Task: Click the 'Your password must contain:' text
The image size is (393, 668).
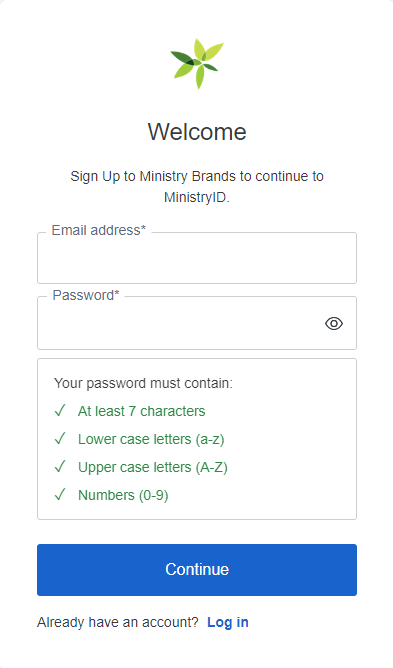Action: point(143,383)
